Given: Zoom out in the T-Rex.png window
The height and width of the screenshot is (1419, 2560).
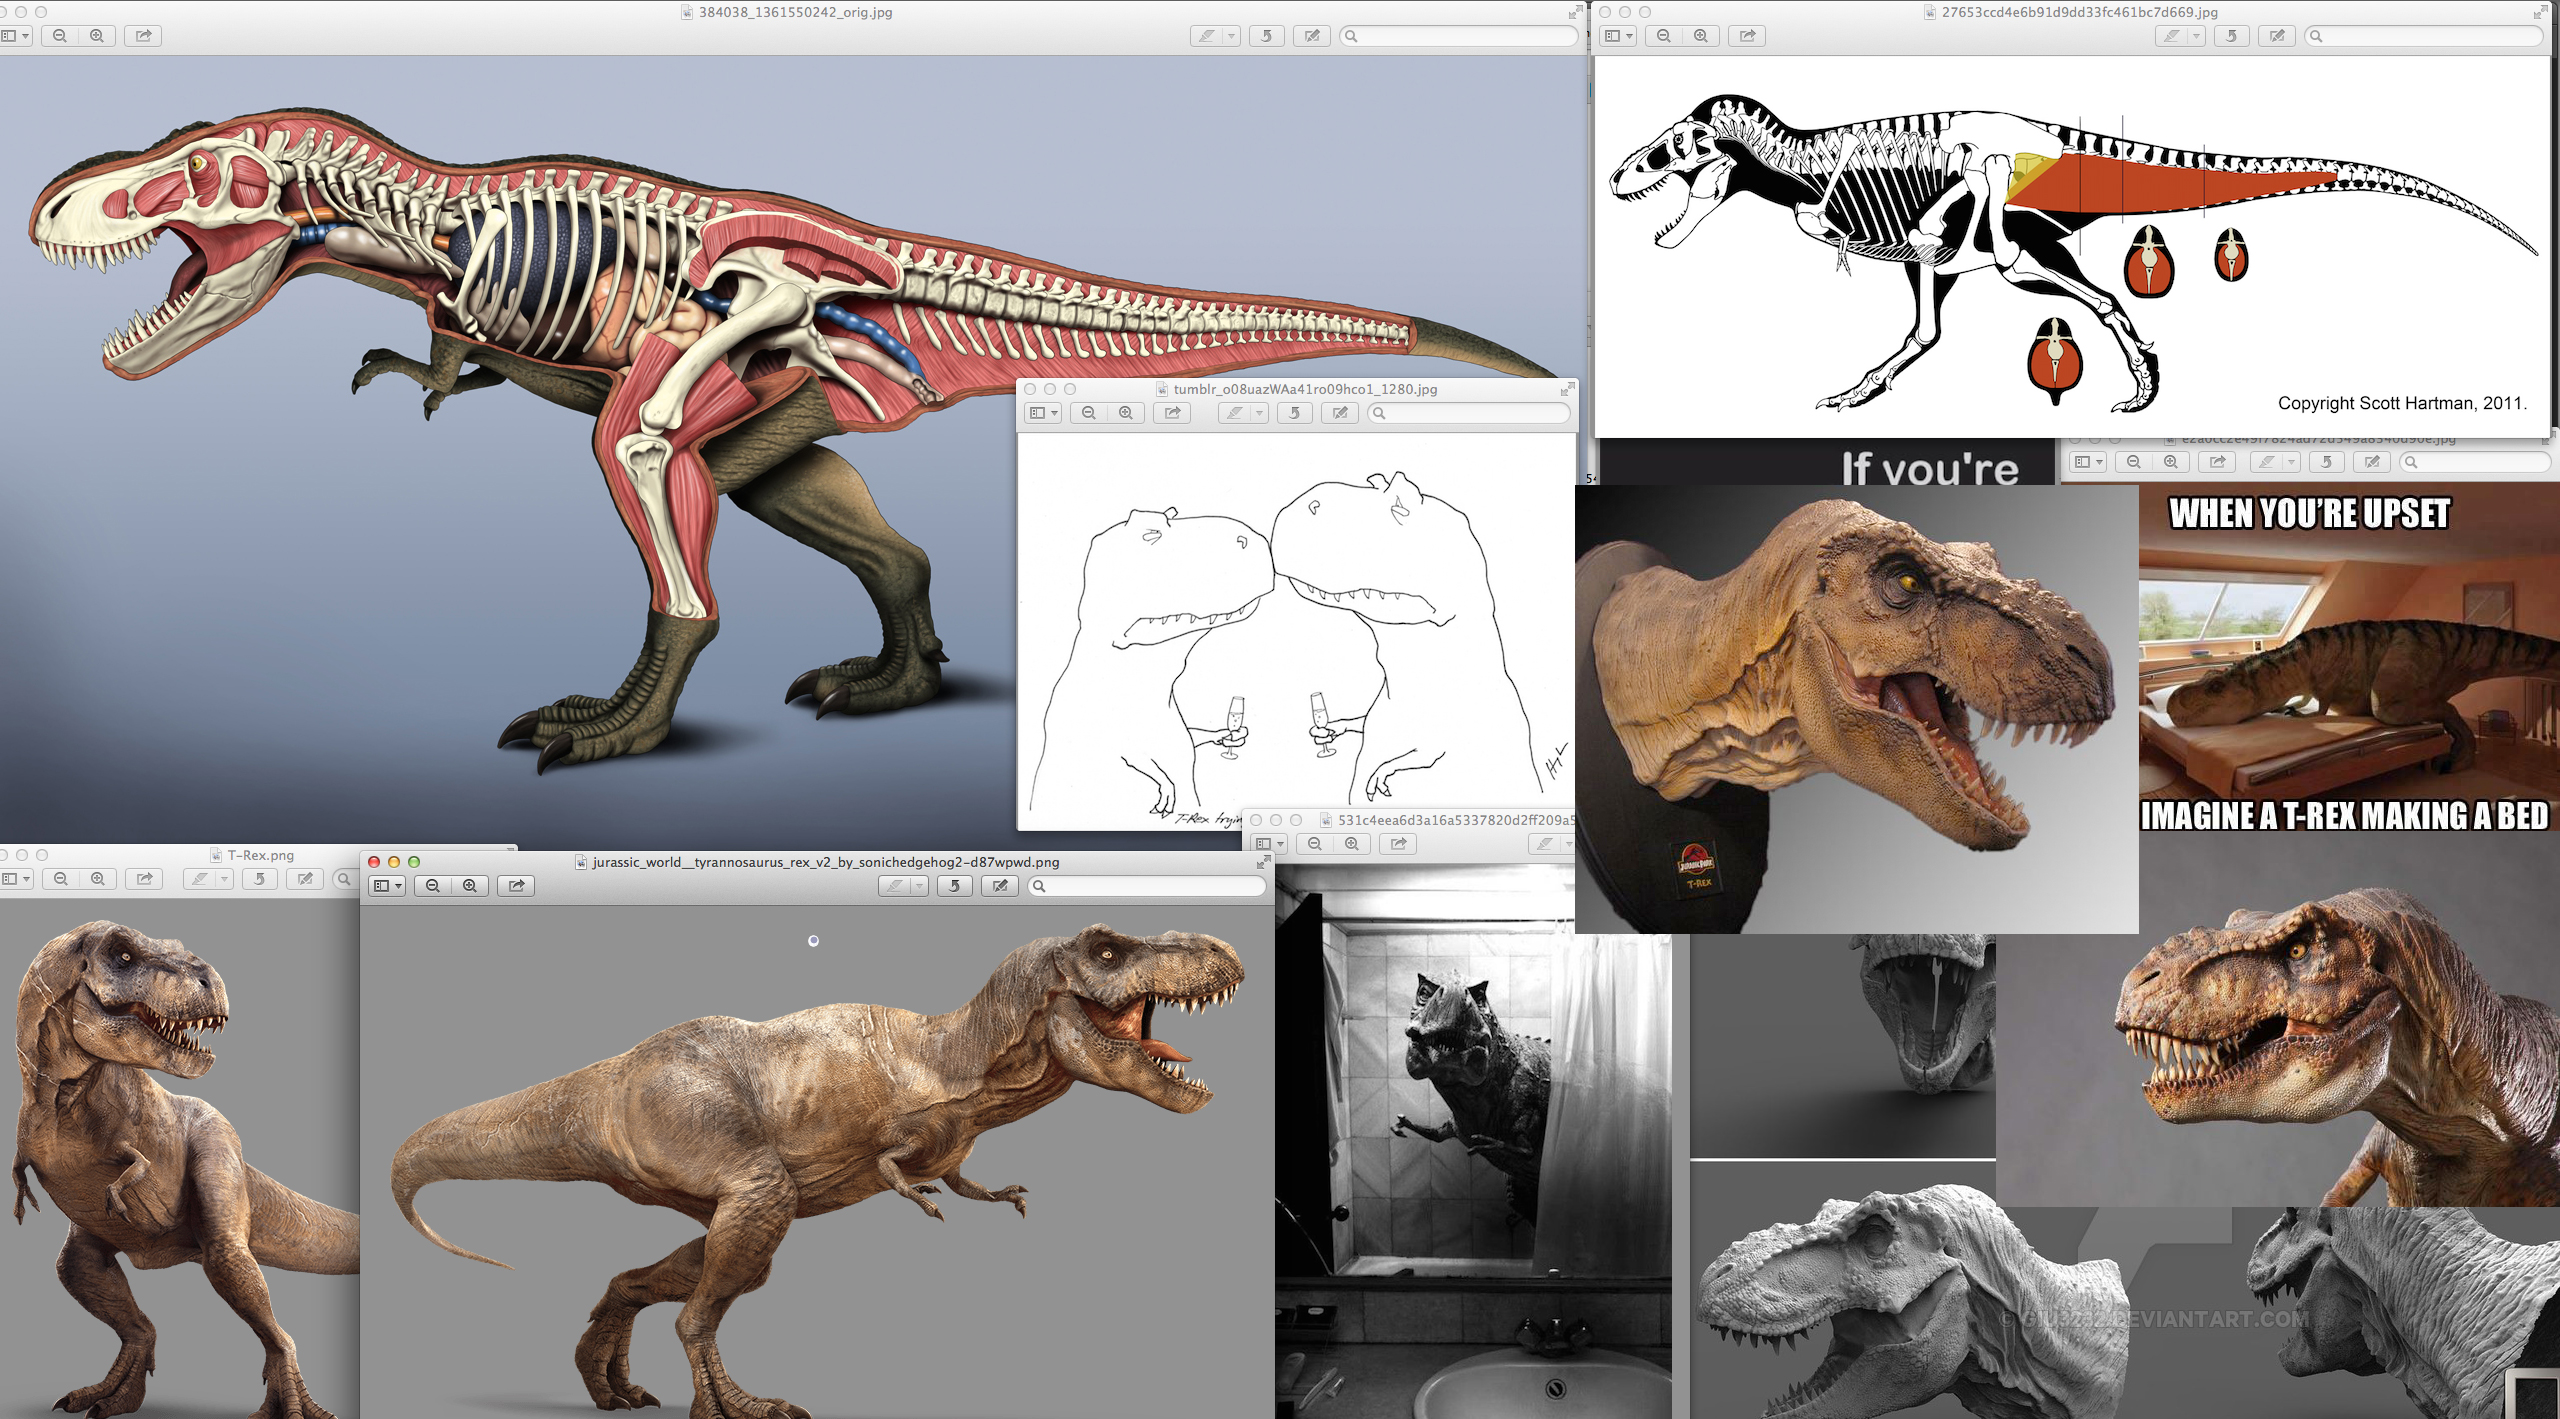Looking at the screenshot, I should click(x=61, y=879).
